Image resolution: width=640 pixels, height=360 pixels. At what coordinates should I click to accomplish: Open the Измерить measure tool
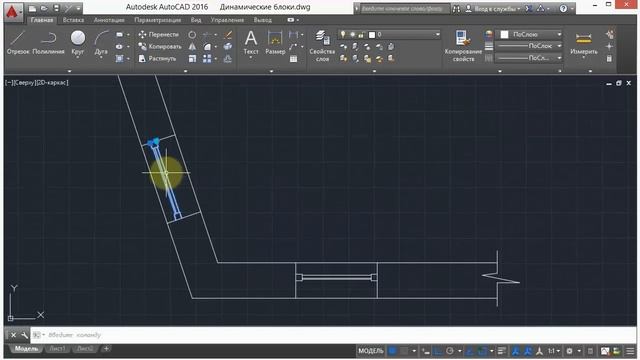point(584,44)
